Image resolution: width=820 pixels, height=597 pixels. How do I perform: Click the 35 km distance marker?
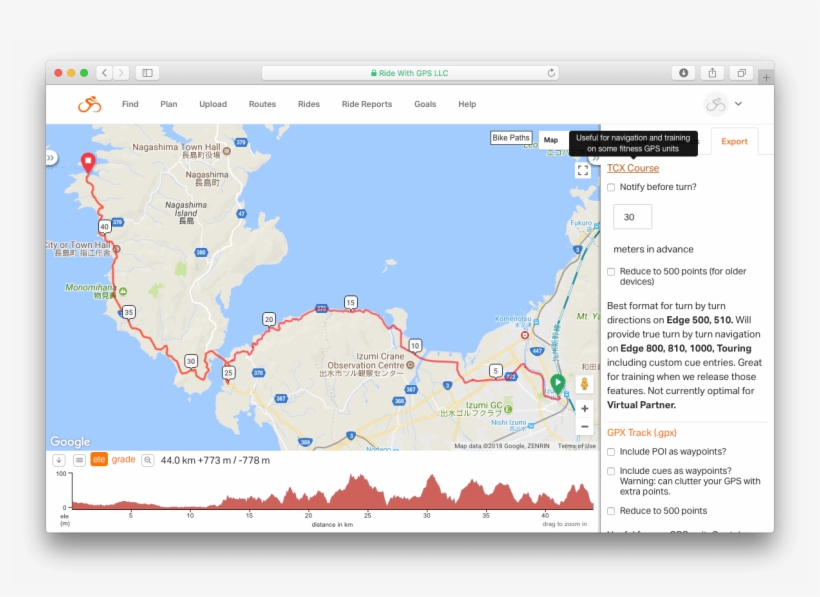pyautogui.click(x=129, y=312)
